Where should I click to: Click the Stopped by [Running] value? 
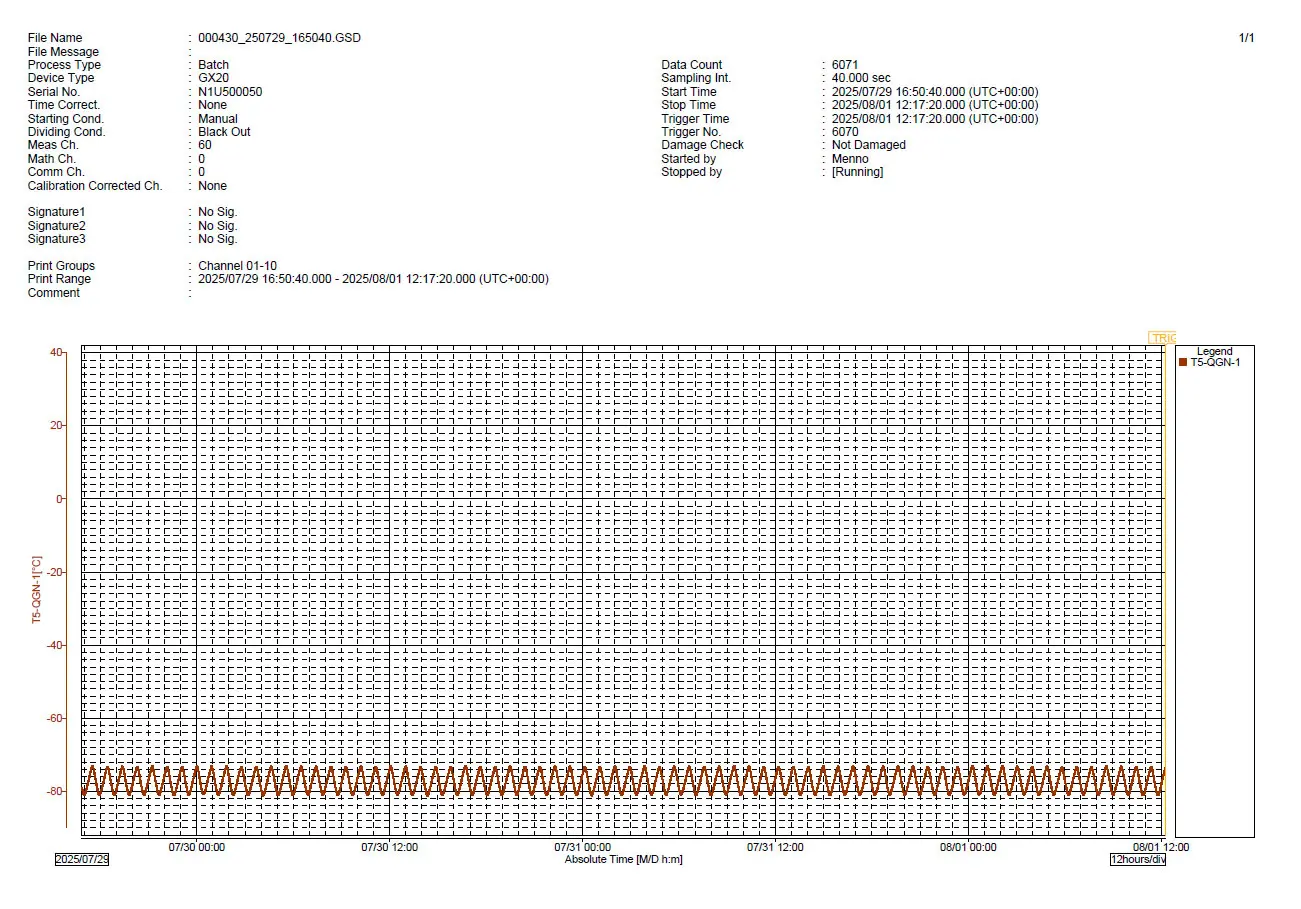pyautogui.click(x=857, y=172)
